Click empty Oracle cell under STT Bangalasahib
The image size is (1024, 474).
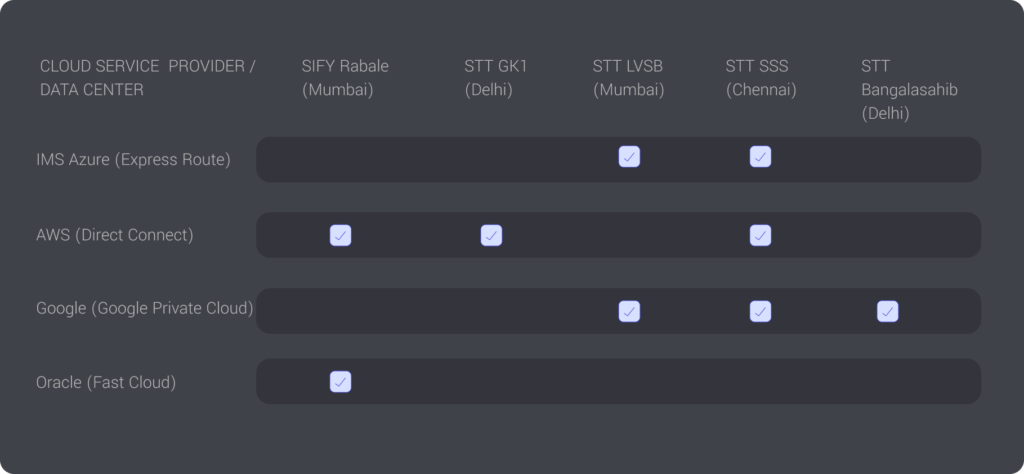tap(888, 382)
